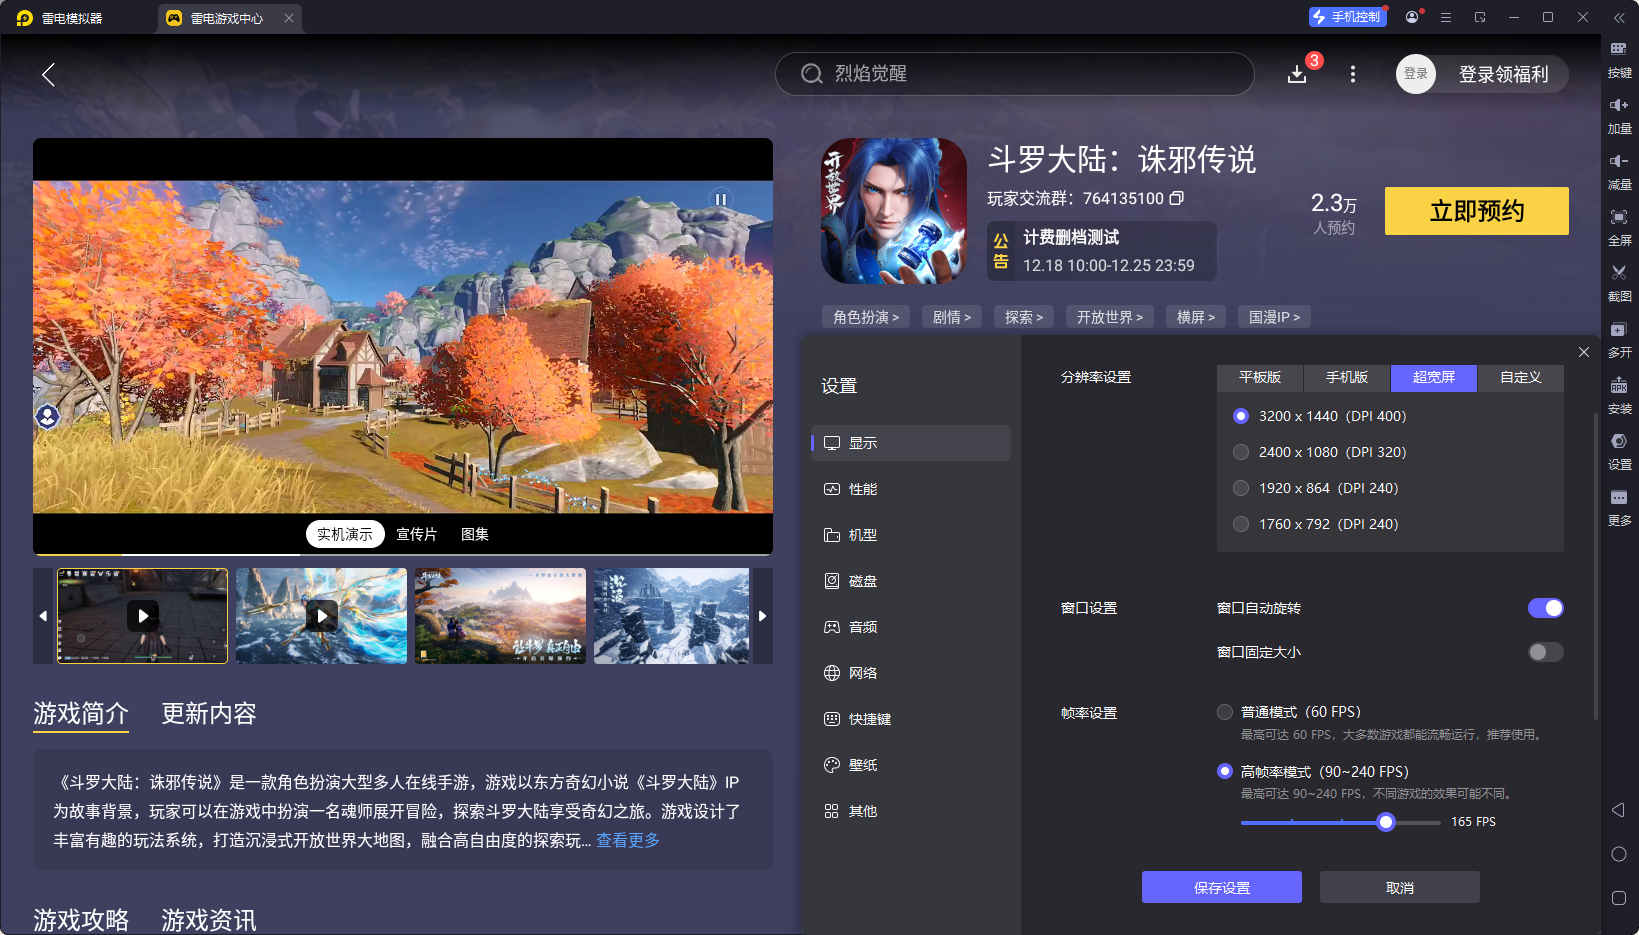Image resolution: width=1639 pixels, height=935 pixels.
Task: Open the 多开 multi-instance manager icon
Action: [1620, 340]
